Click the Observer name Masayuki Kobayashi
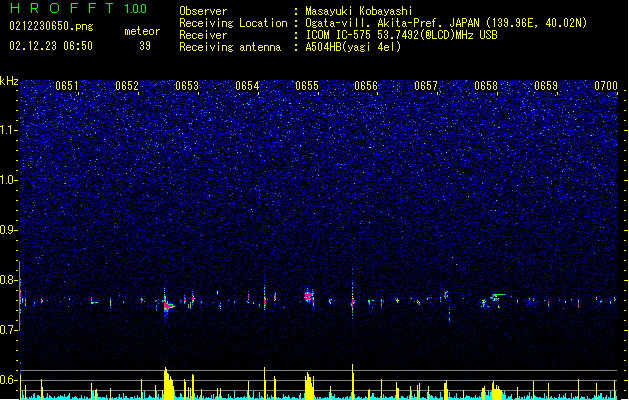 (358, 11)
